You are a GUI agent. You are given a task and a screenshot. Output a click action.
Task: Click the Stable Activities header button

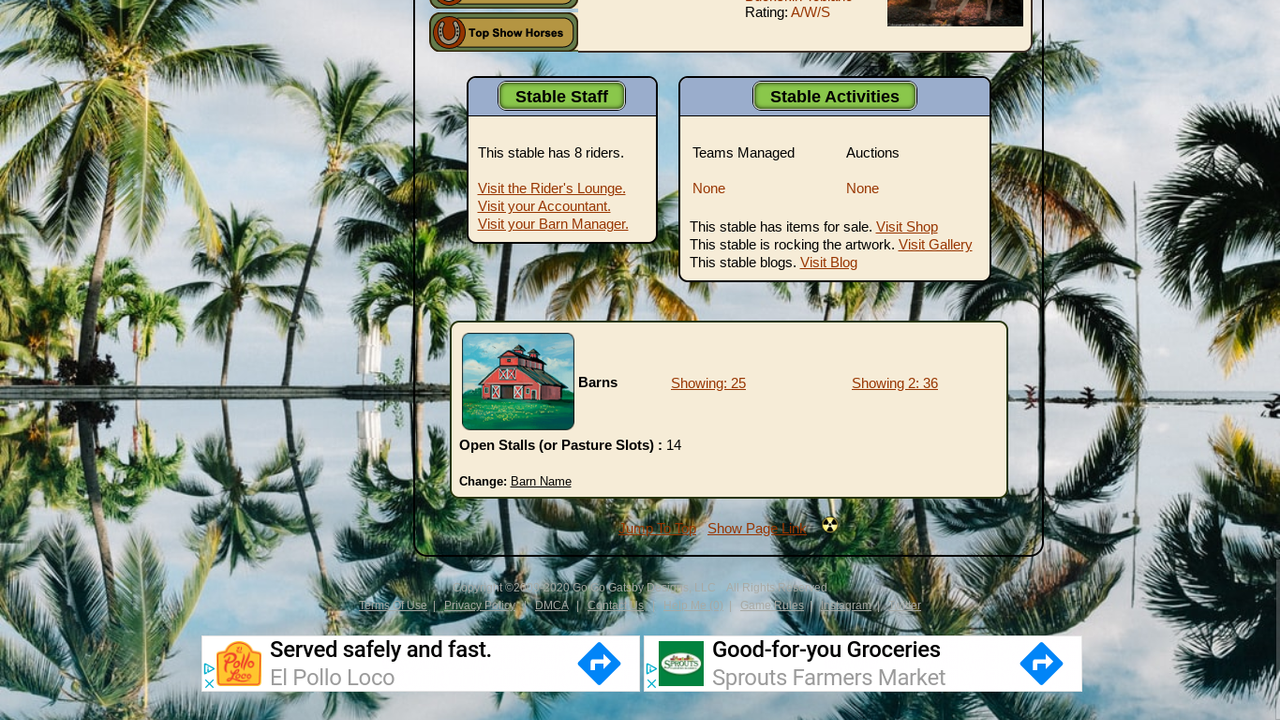(x=835, y=96)
